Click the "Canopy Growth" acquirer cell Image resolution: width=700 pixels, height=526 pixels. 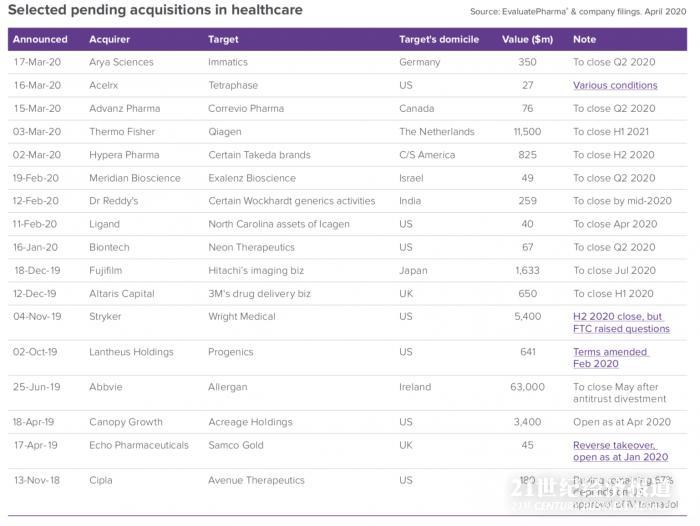click(x=123, y=422)
